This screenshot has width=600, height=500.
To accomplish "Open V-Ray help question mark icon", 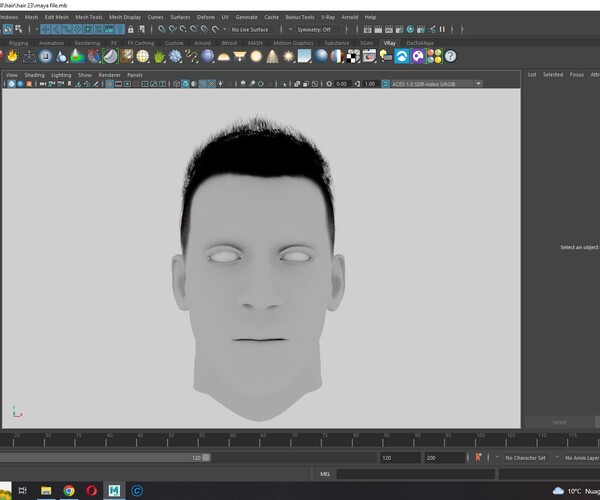I will point(451,56).
